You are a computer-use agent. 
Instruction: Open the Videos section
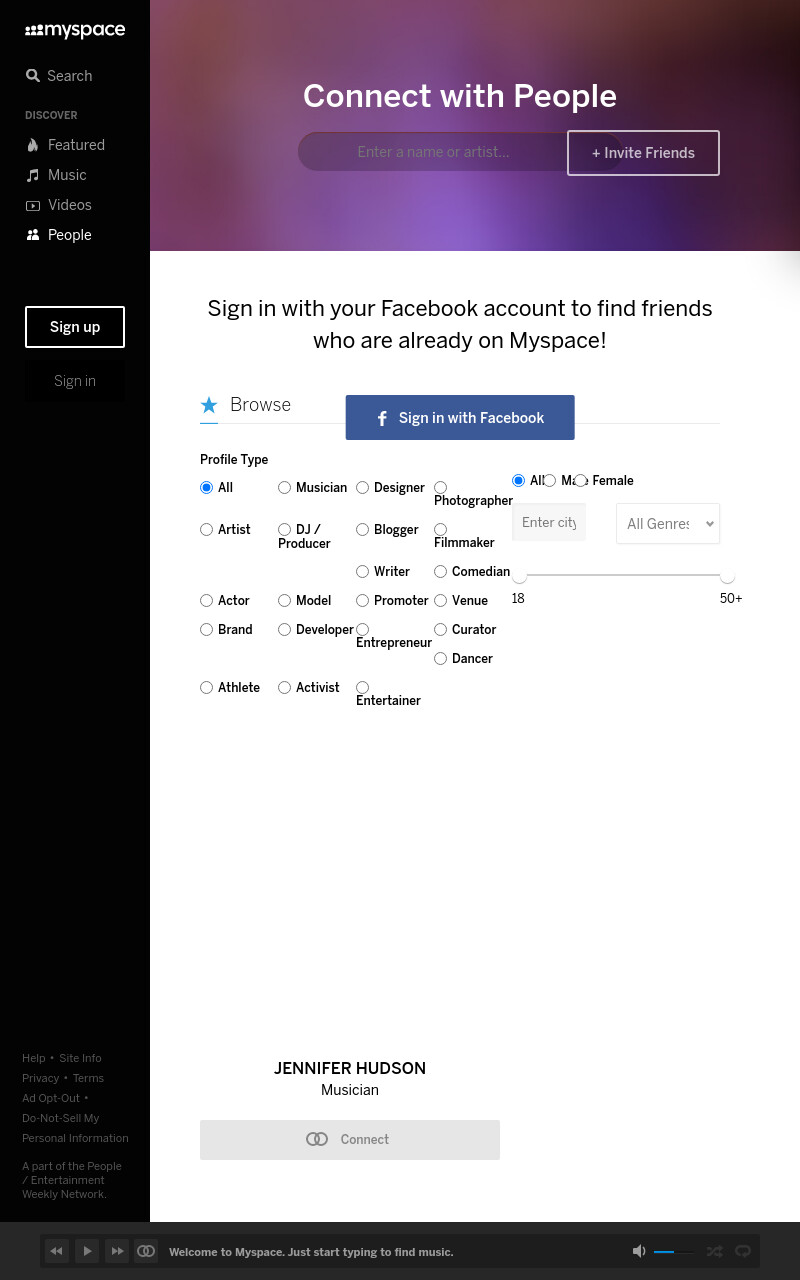pyautogui.click(x=58, y=205)
